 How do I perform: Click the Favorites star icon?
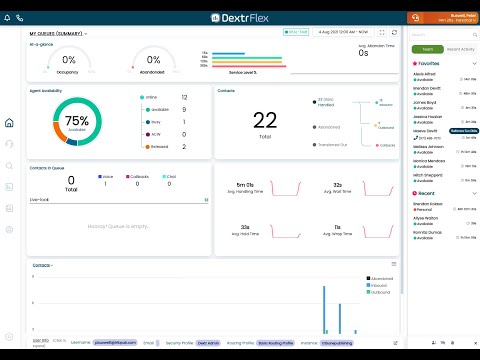[415, 63]
